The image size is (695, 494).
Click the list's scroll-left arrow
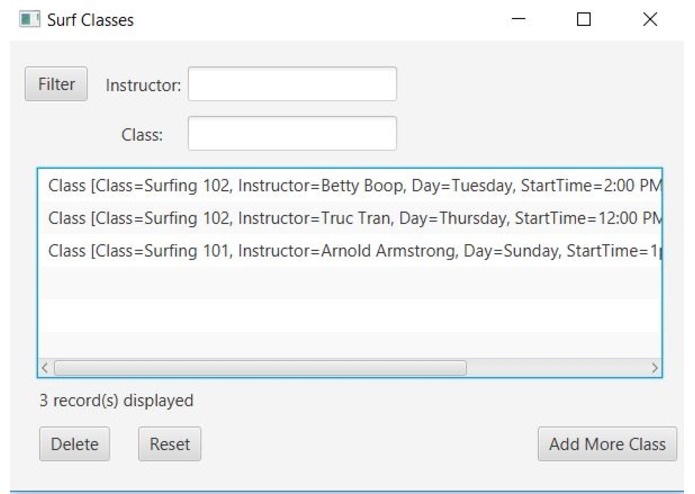point(44,368)
